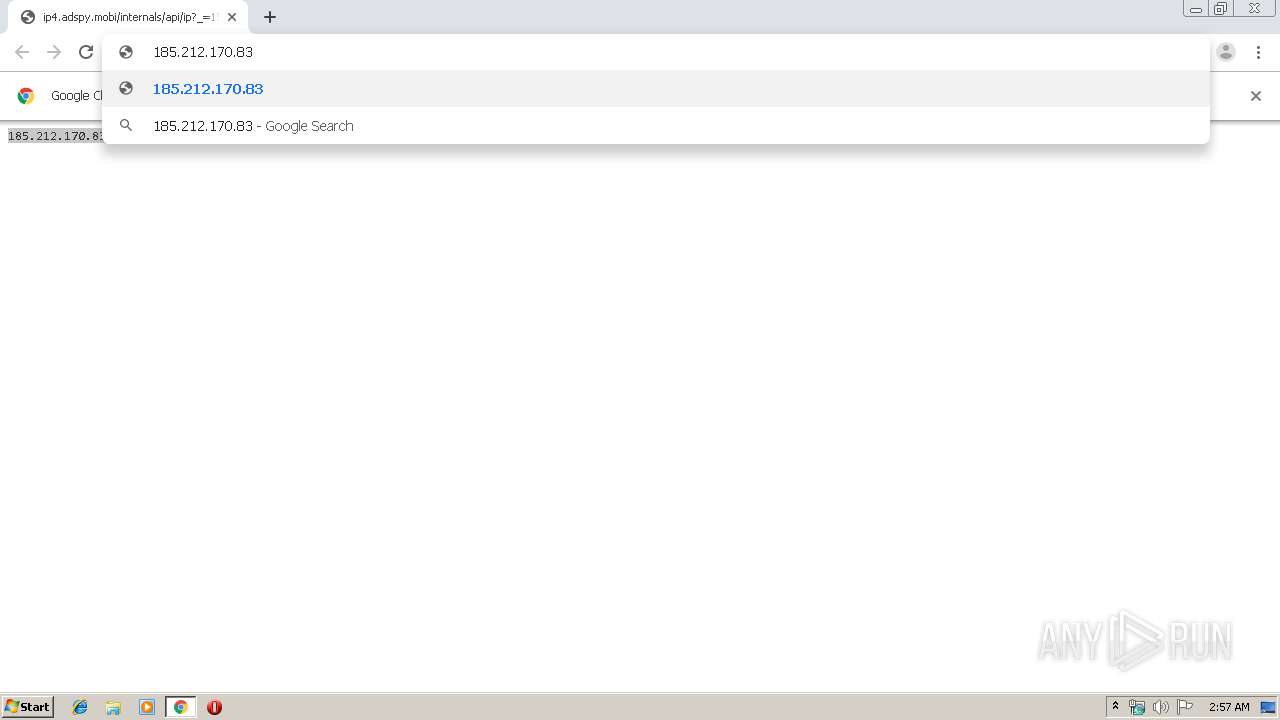Image resolution: width=1280 pixels, height=720 pixels.
Task: Click the highlighted IP text on page
Action: tap(55, 136)
